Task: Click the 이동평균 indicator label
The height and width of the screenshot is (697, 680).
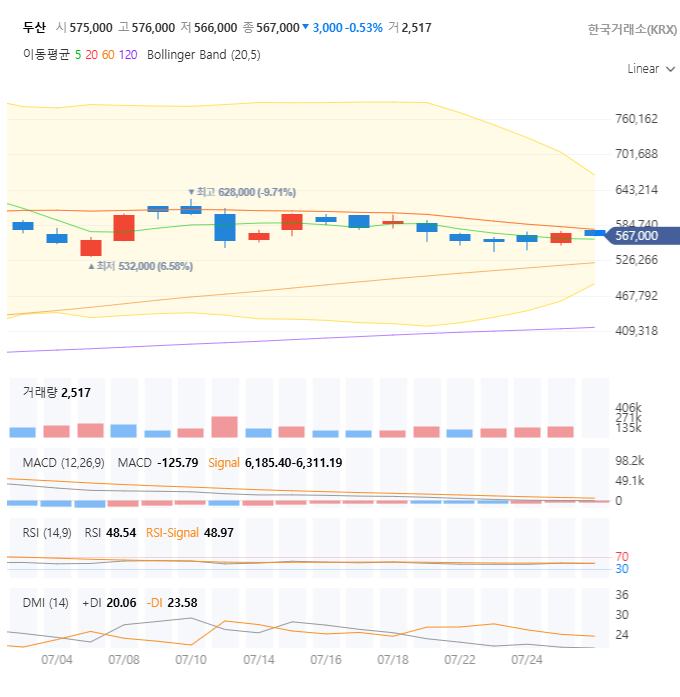Action: [46, 55]
